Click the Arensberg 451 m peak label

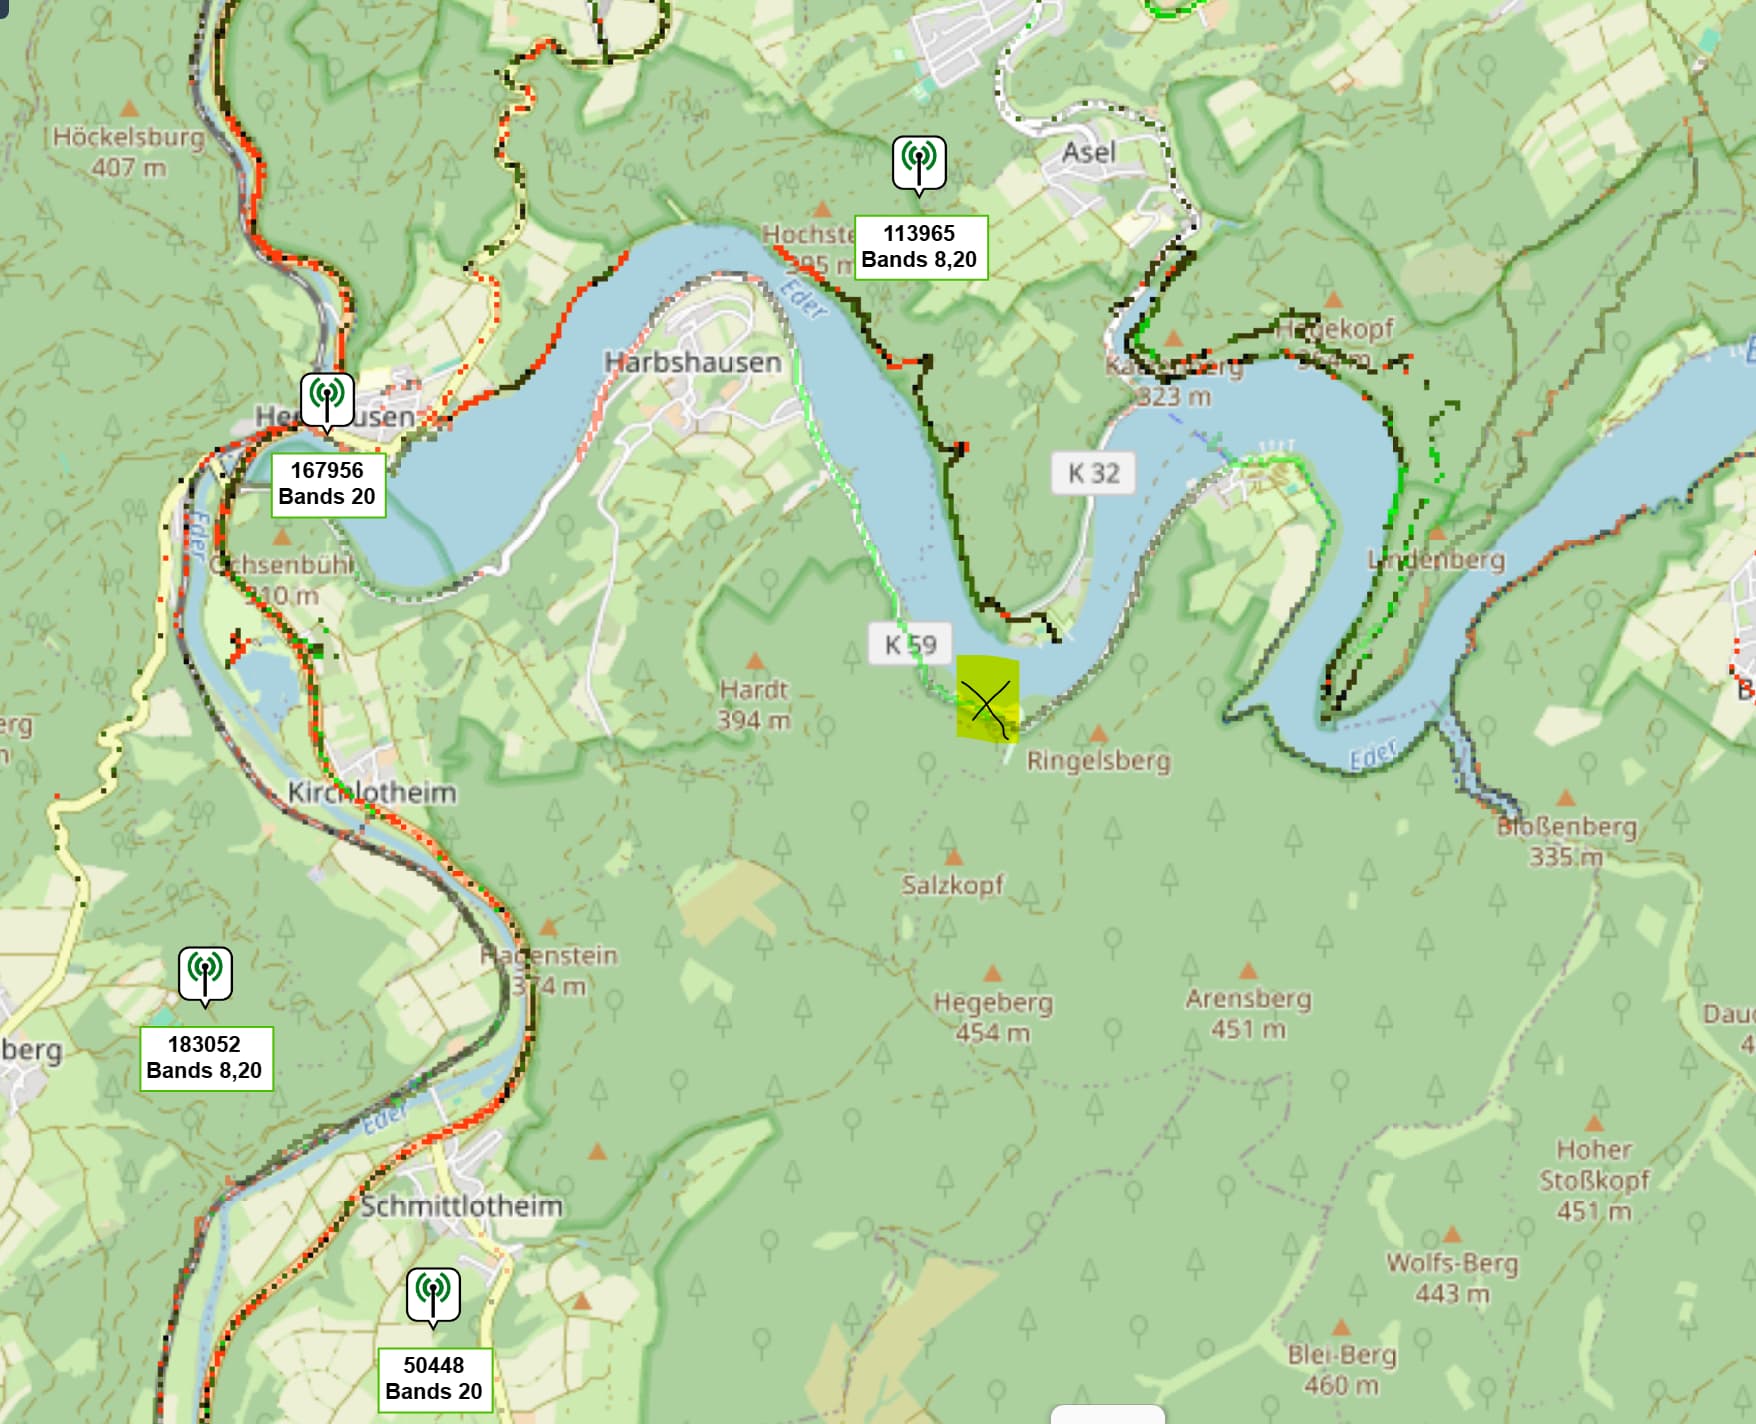click(x=1248, y=1013)
